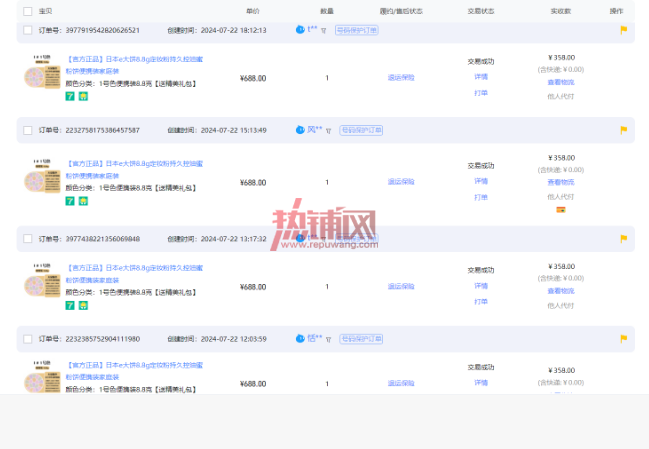Open chat icon beside buyer 恬**

[300, 339]
